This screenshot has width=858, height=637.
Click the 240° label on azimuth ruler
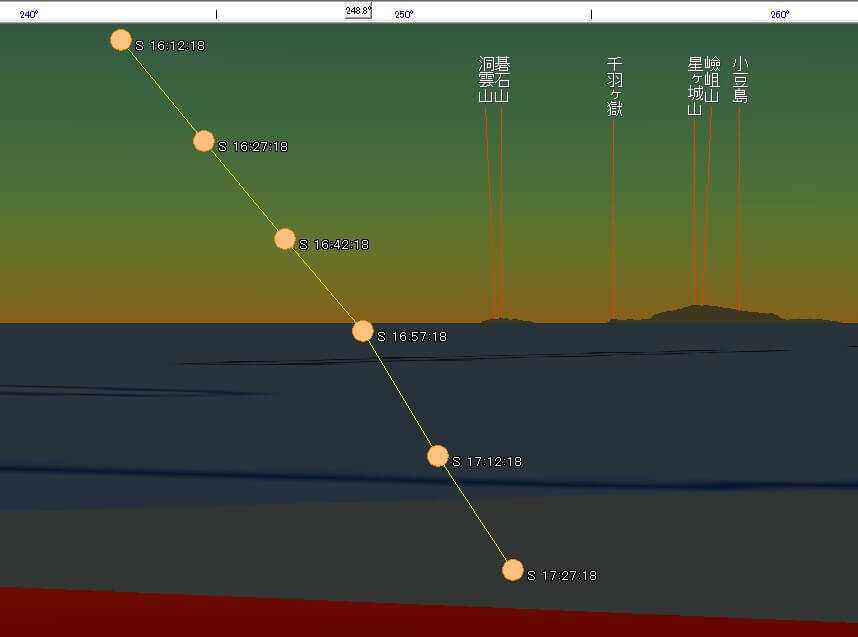coord(29,14)
